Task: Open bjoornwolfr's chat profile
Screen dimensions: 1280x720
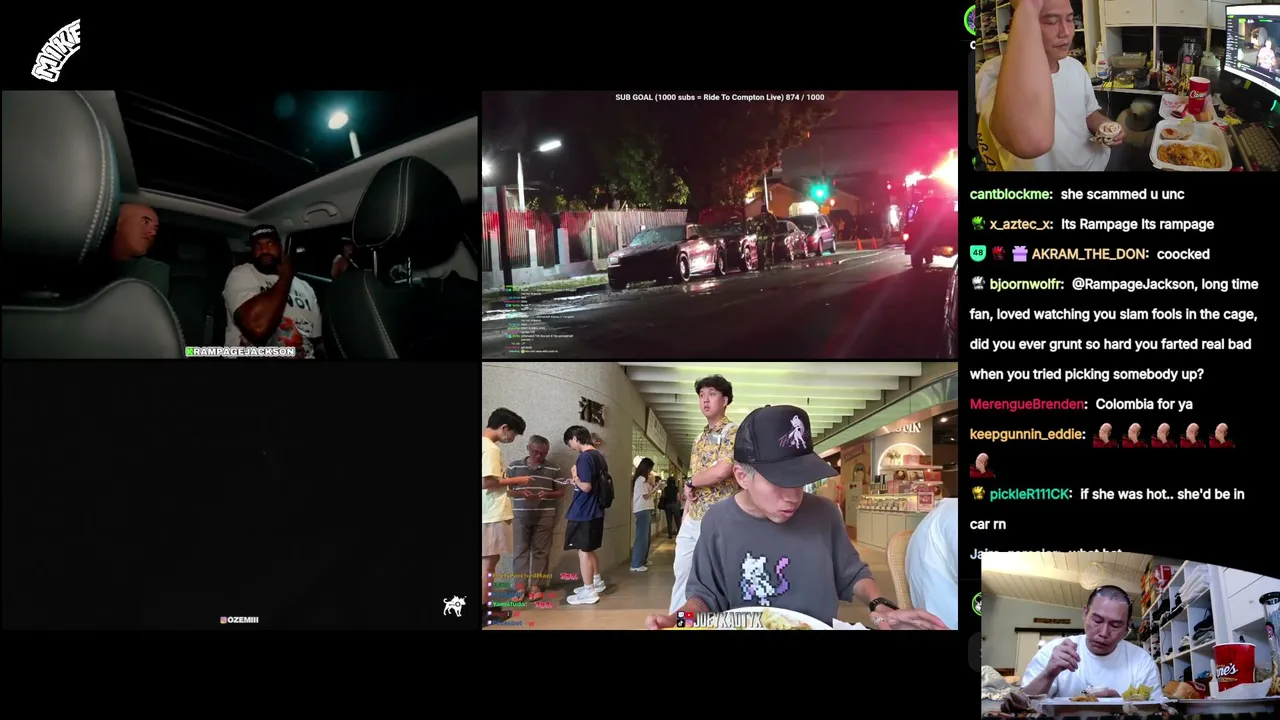Action: (x=1026, y=284)
